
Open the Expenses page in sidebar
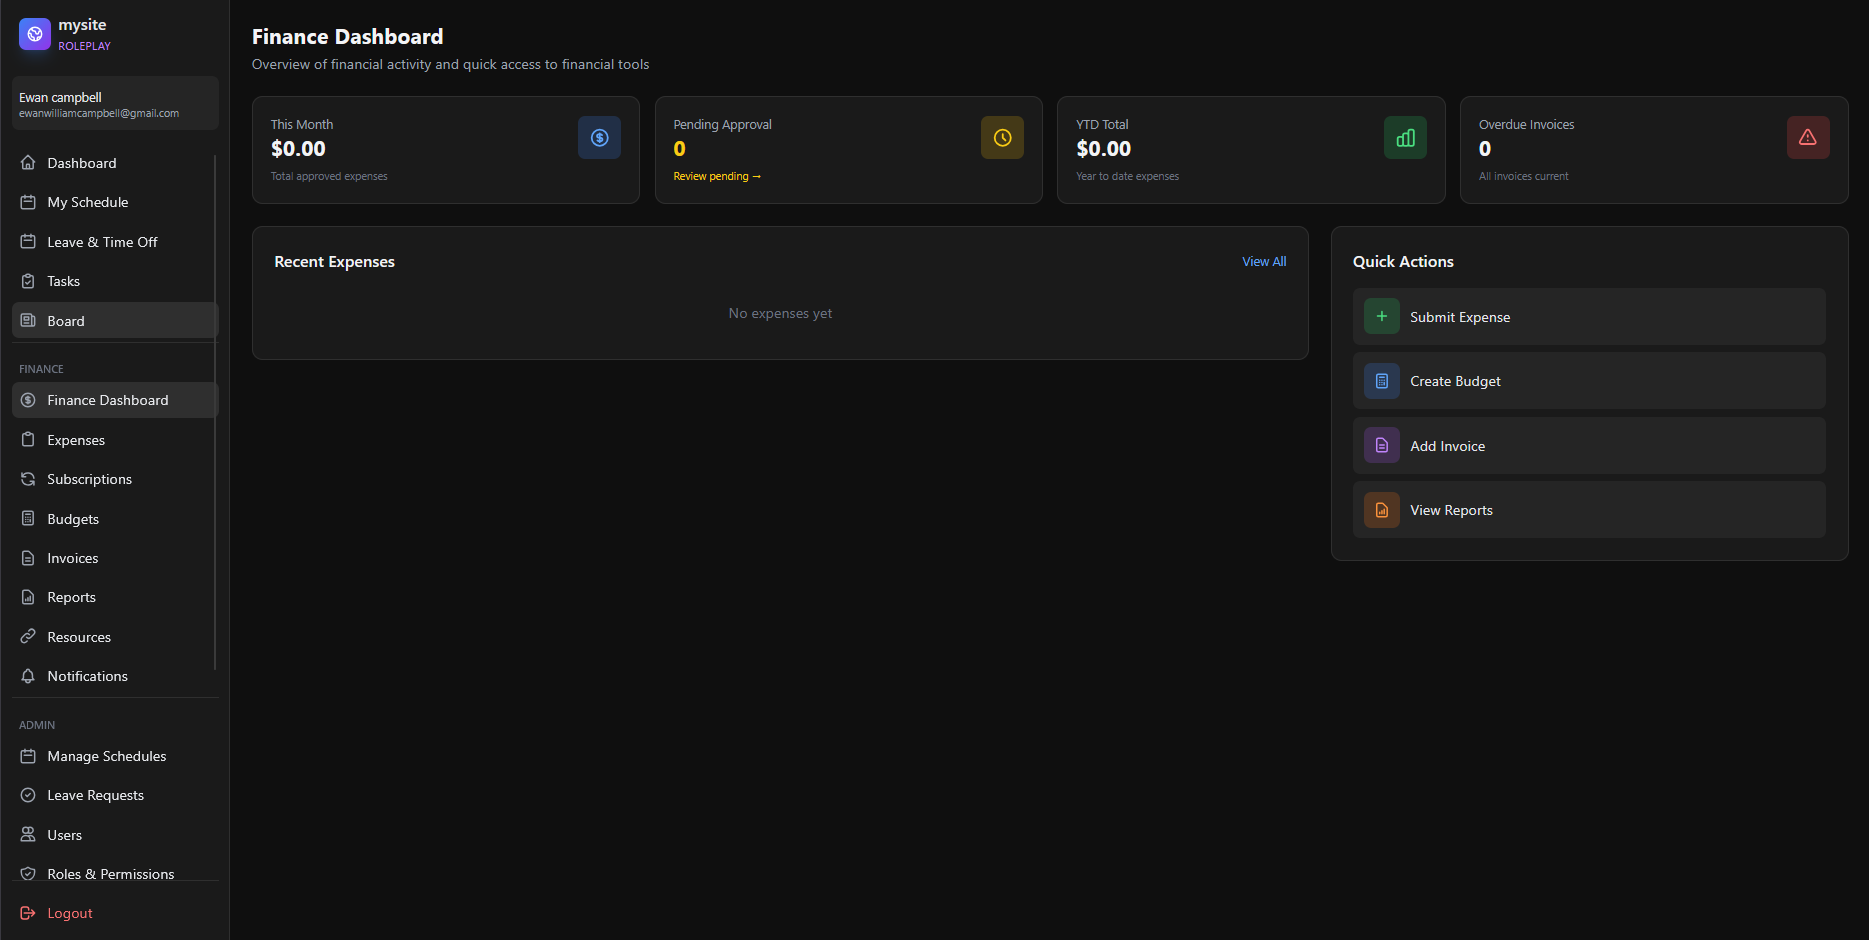coord(76,440)
